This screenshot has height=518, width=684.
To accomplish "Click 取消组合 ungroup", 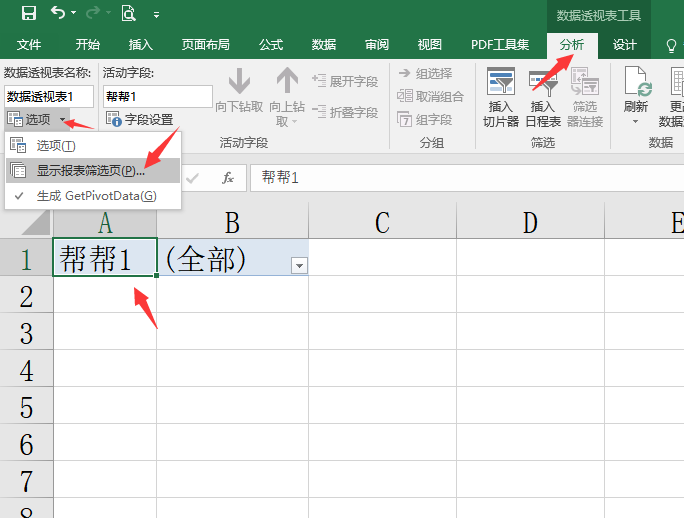I will coord(430,96).
